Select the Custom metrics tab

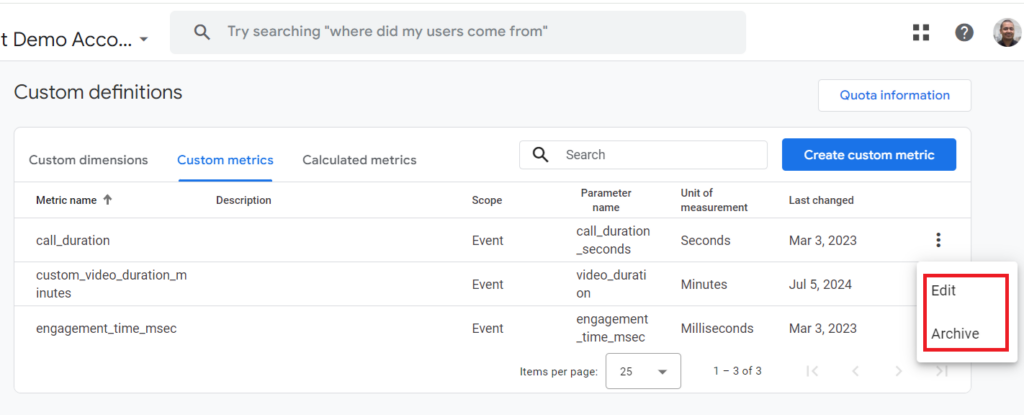(225, 160)
